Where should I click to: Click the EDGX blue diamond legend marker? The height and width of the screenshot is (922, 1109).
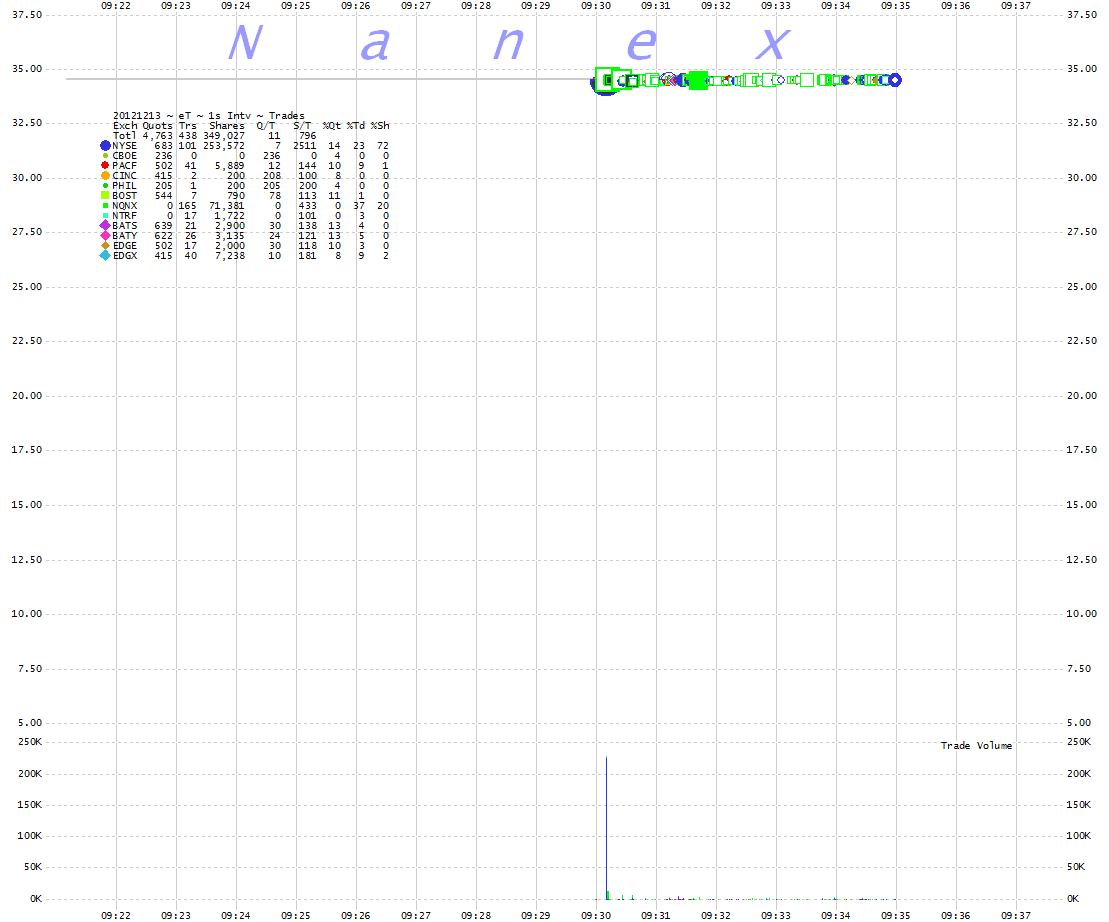point(105,255)
